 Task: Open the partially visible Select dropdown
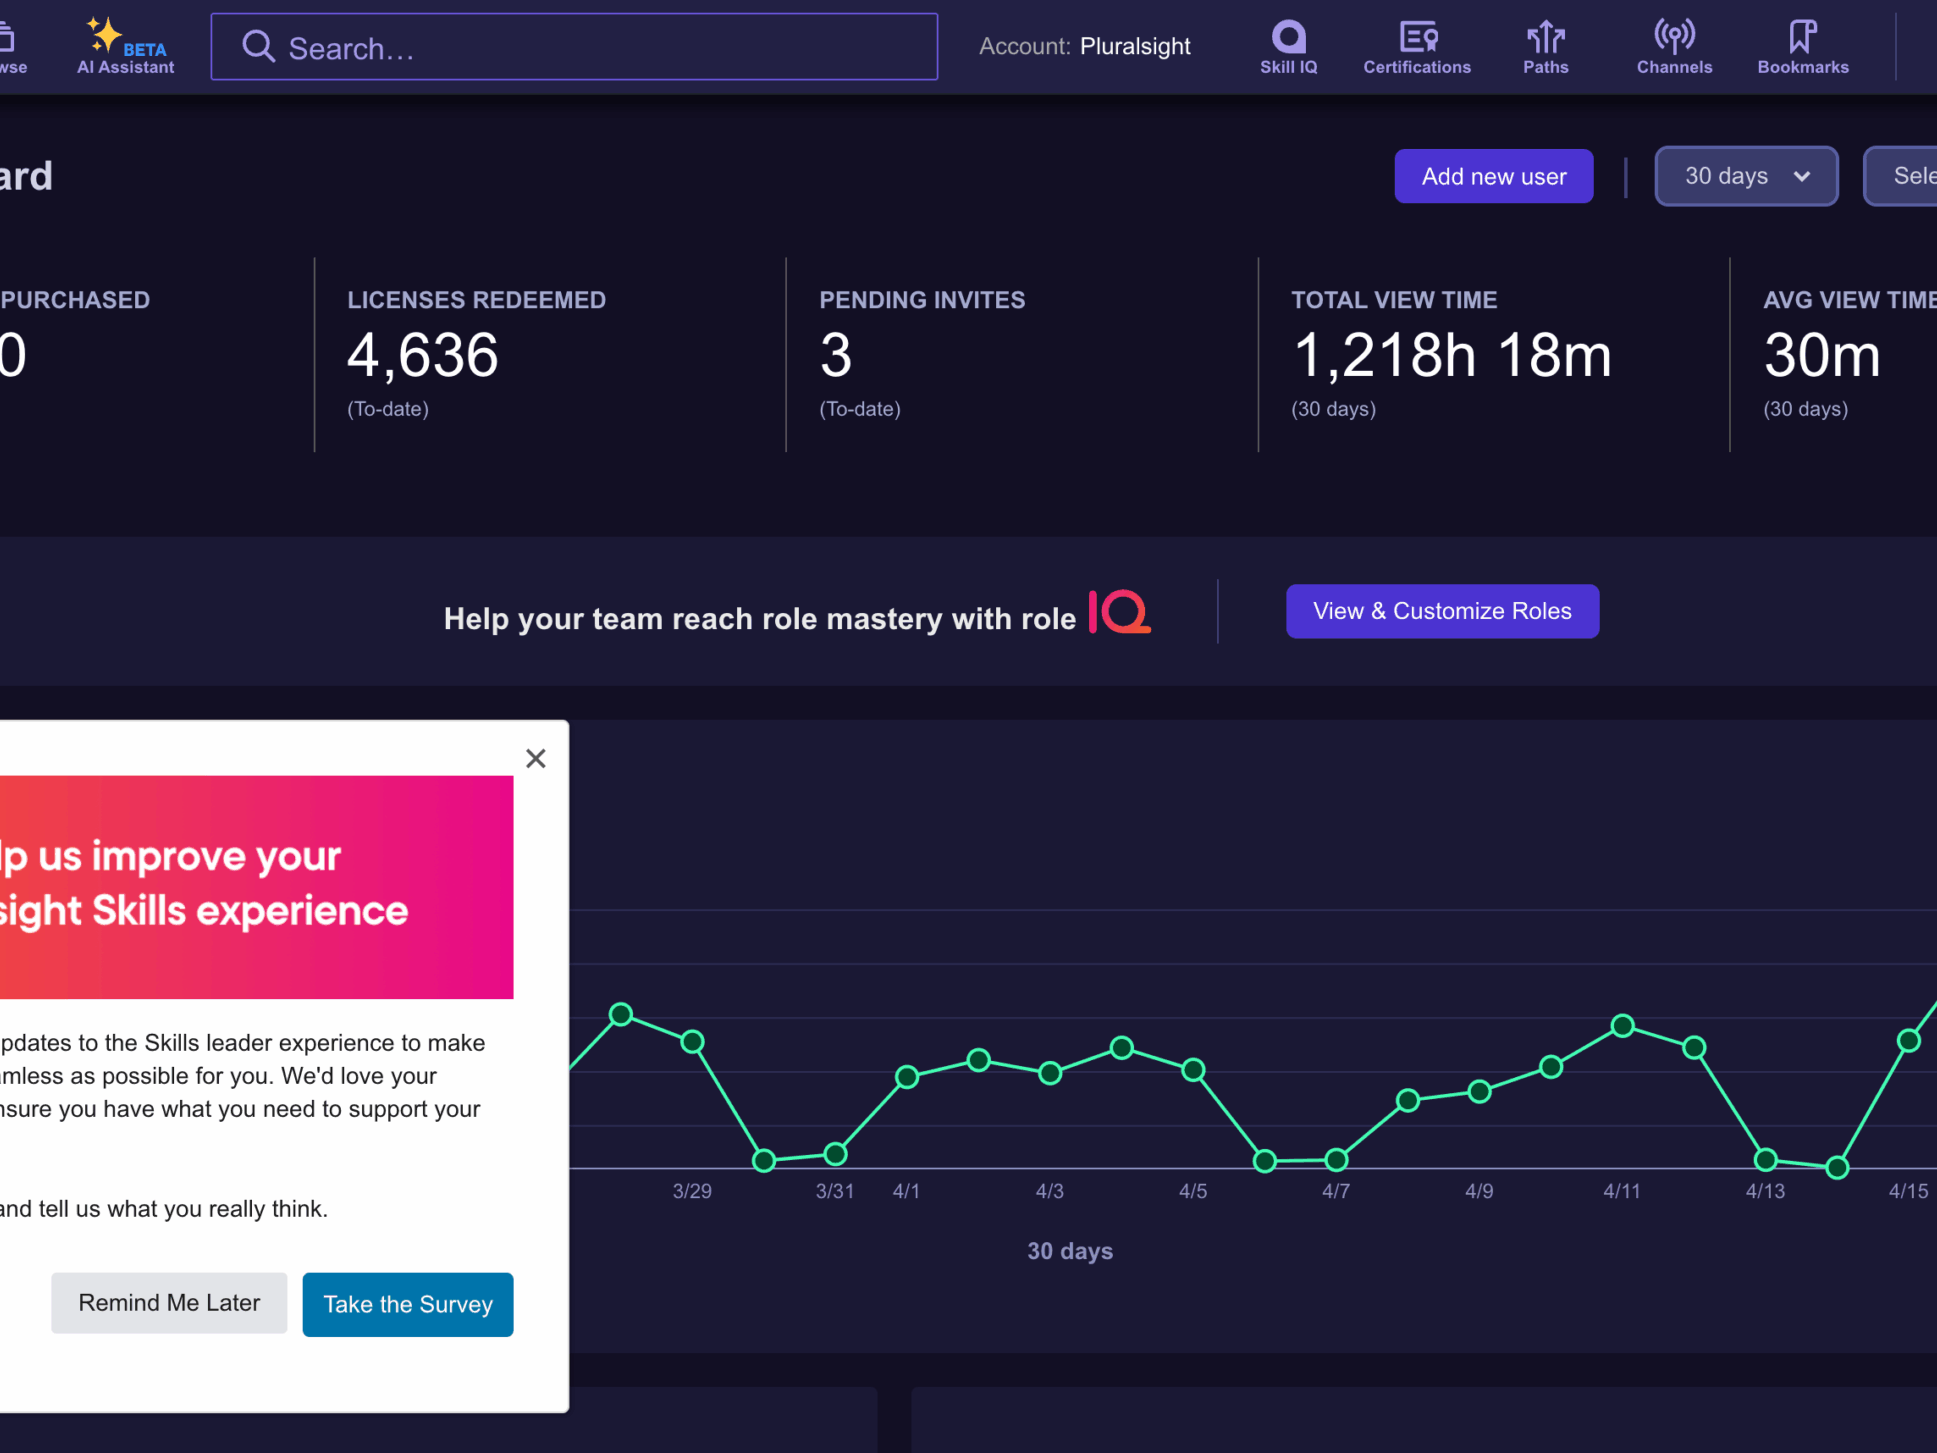click(1905, 176)
